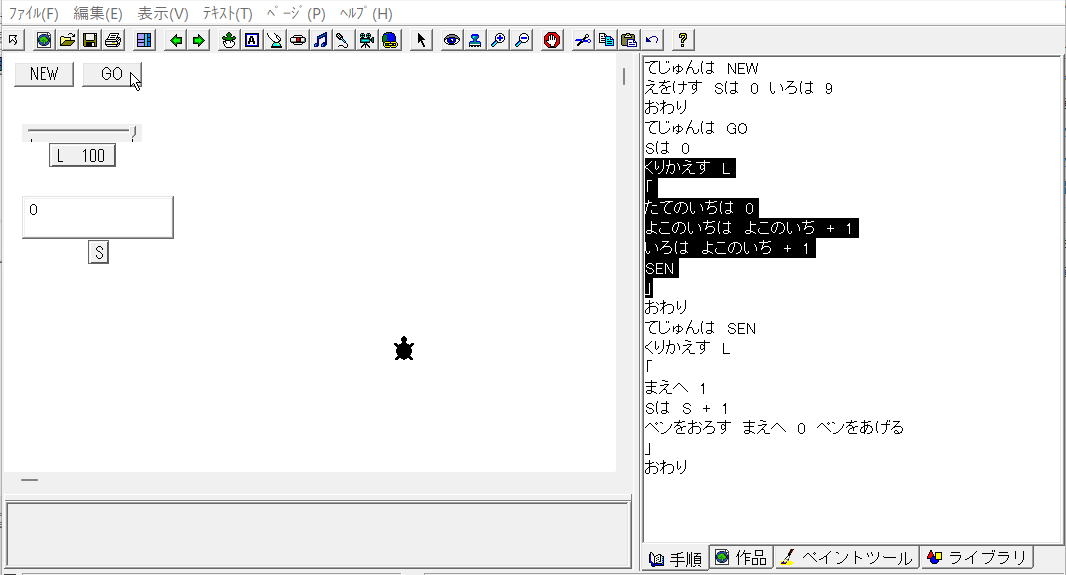Click the first toolbar icon with small arrow
This screenshot has height=575, width=1066.
(13, 40)
